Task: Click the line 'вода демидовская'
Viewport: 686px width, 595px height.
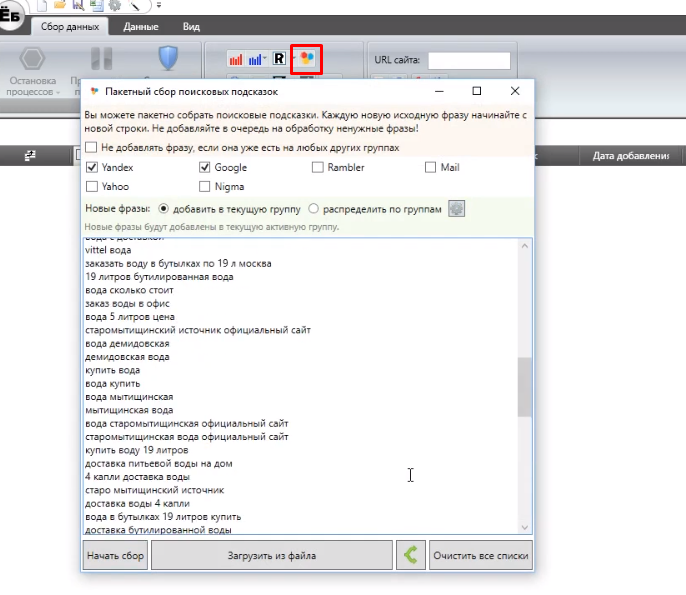Action: coord(127,343)
